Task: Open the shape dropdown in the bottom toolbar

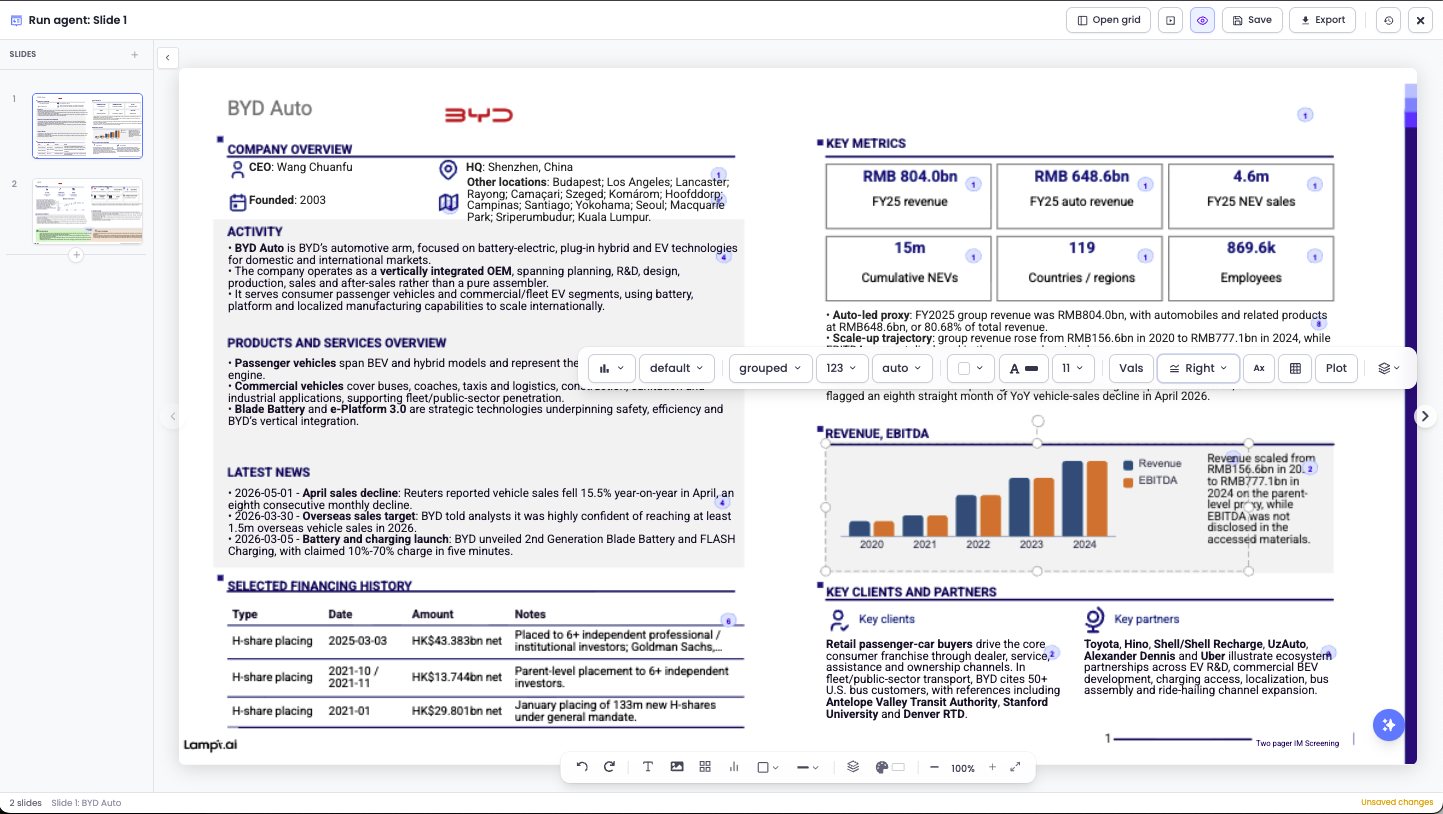Action: pos(768,767)
